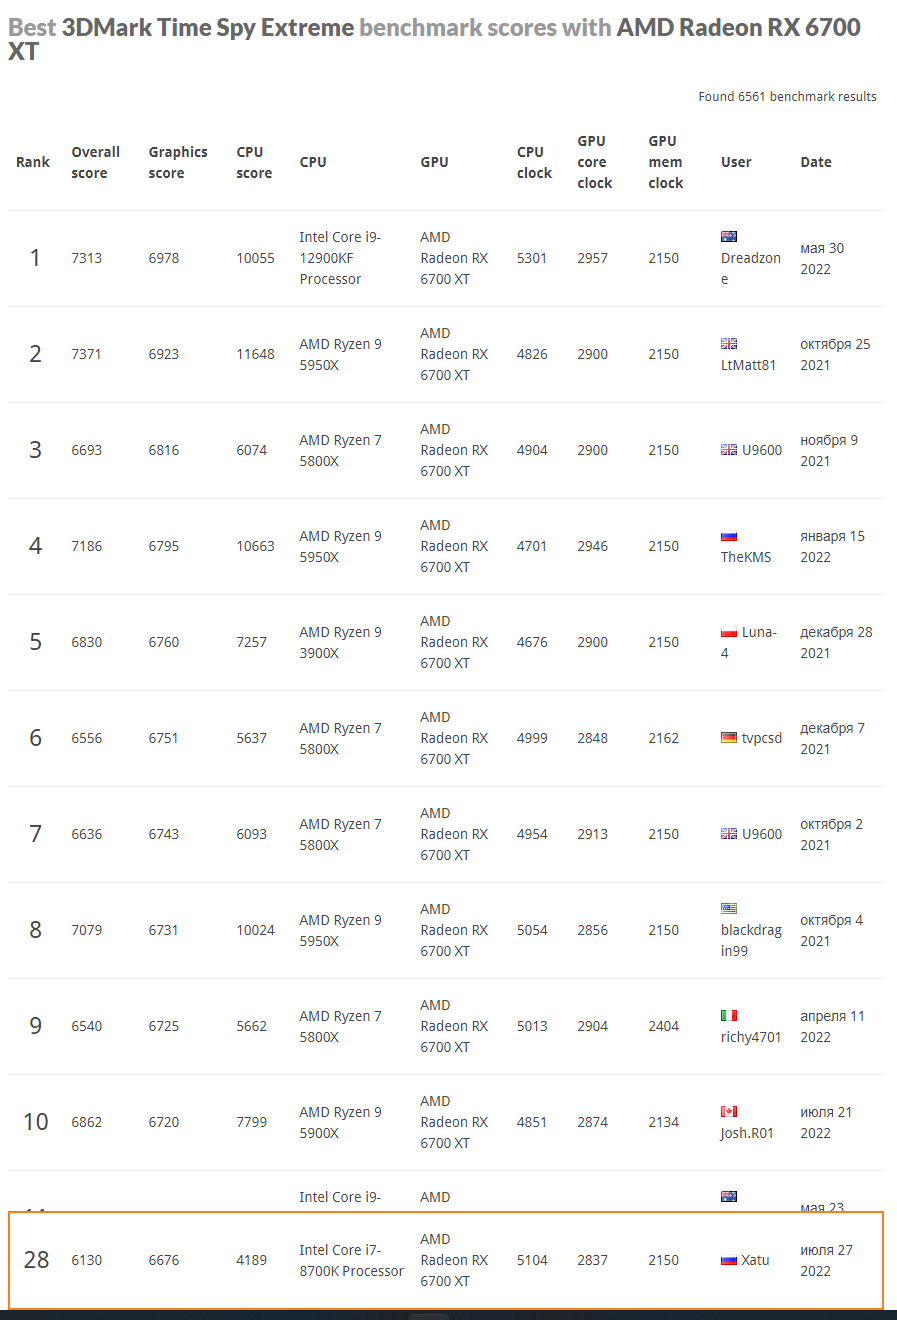Open the Intel Core i9-12900KF Processor entry

[x=340, y=258]
